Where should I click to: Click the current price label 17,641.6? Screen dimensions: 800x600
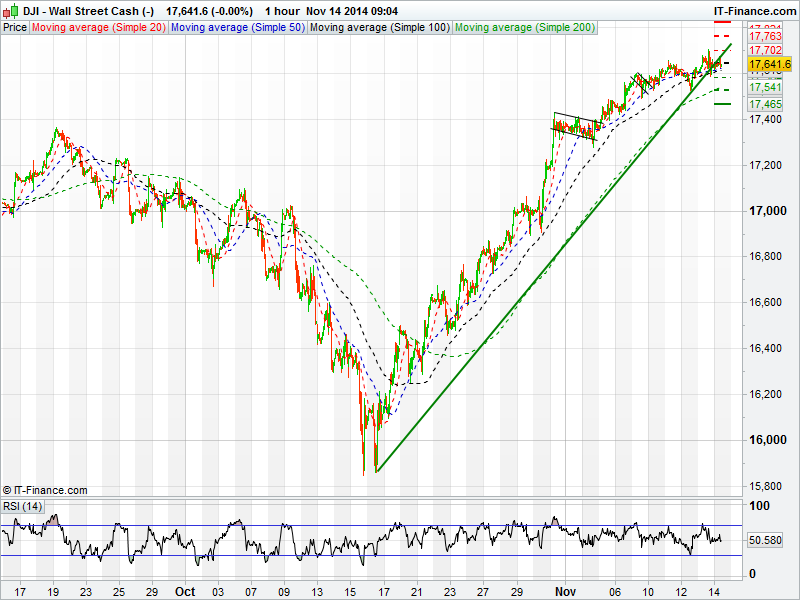769,64
